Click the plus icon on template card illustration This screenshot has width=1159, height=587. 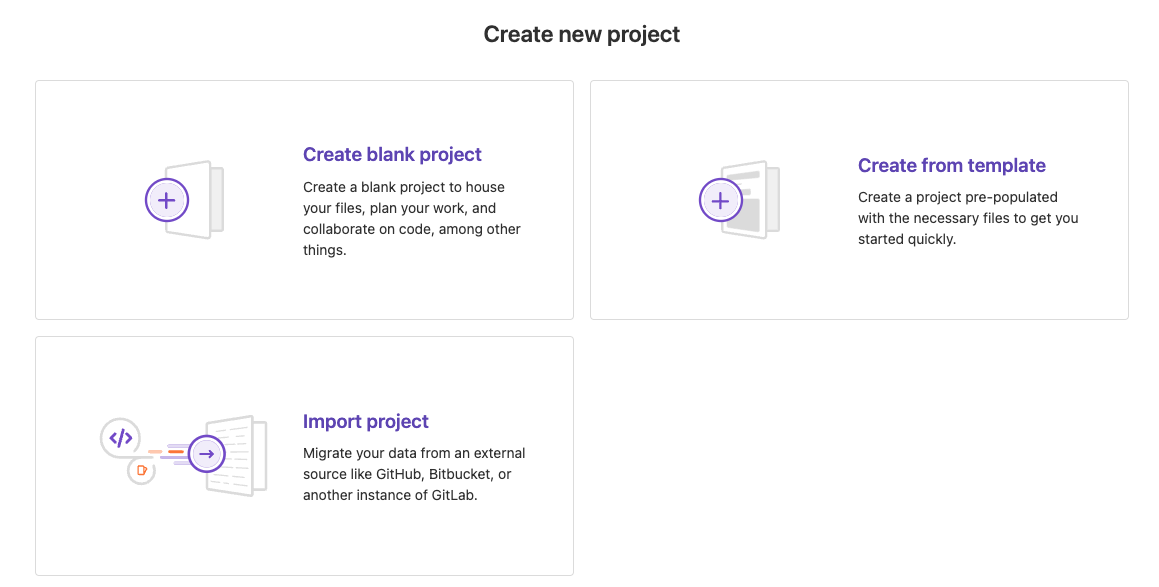point(722,200)
